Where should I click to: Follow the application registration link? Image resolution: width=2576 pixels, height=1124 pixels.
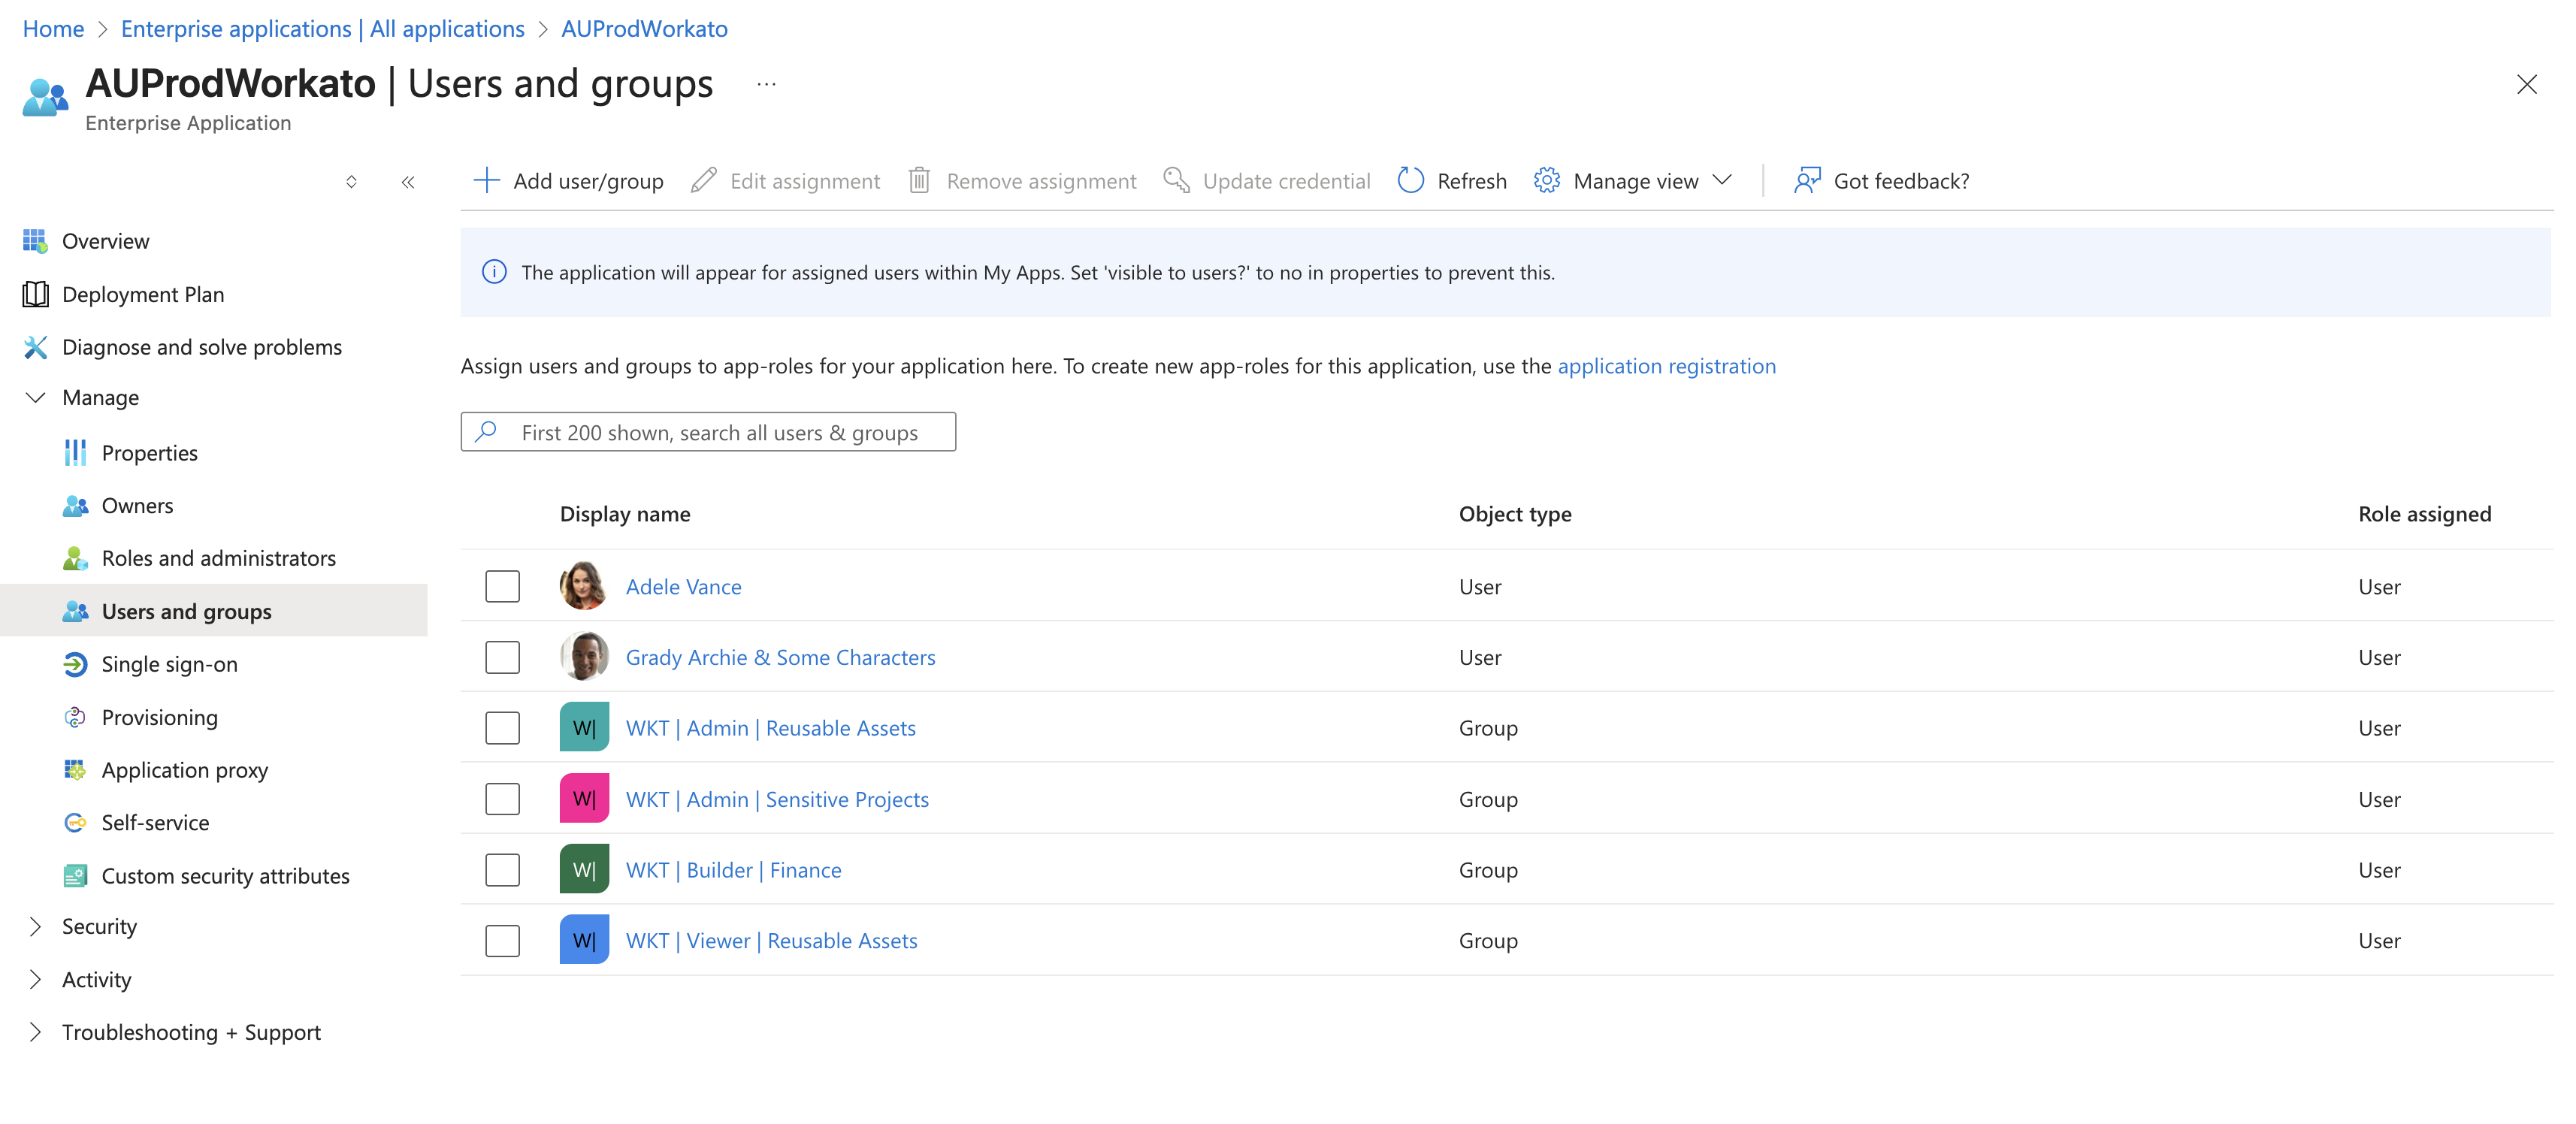[x=1666, y=366]
